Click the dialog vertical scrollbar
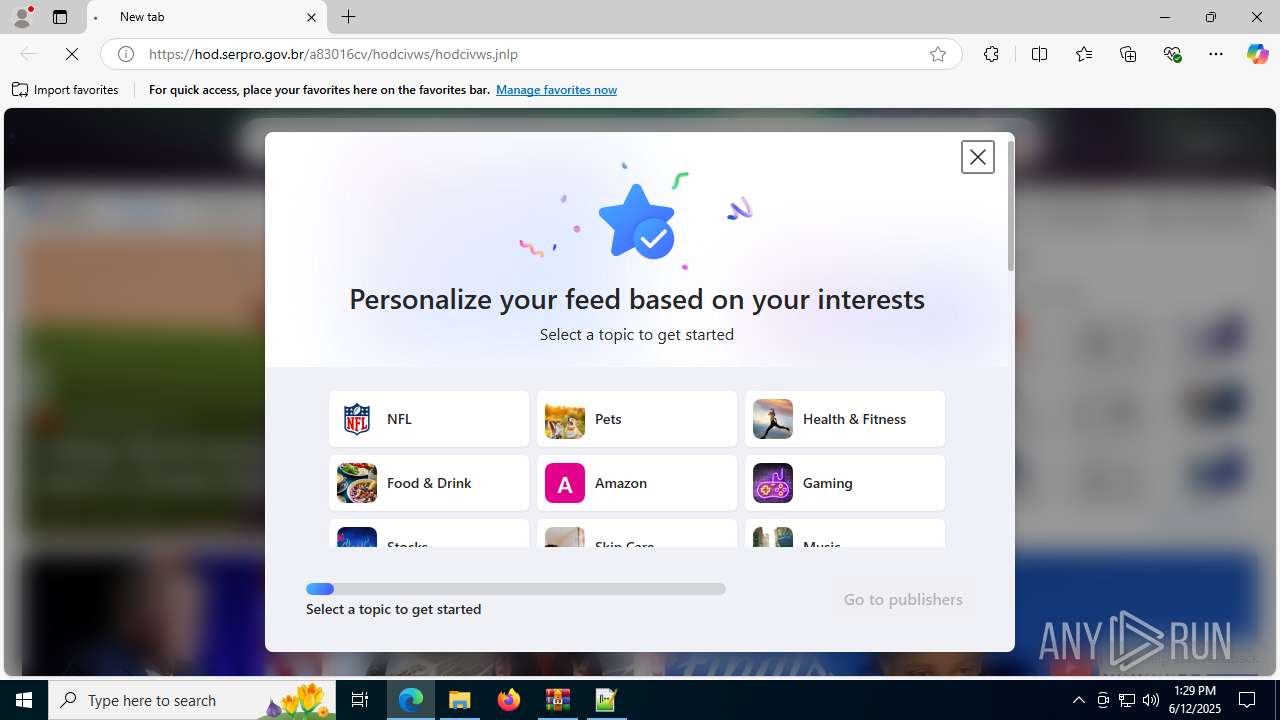The image size is (1280, 720). (x=1011, y=206)
